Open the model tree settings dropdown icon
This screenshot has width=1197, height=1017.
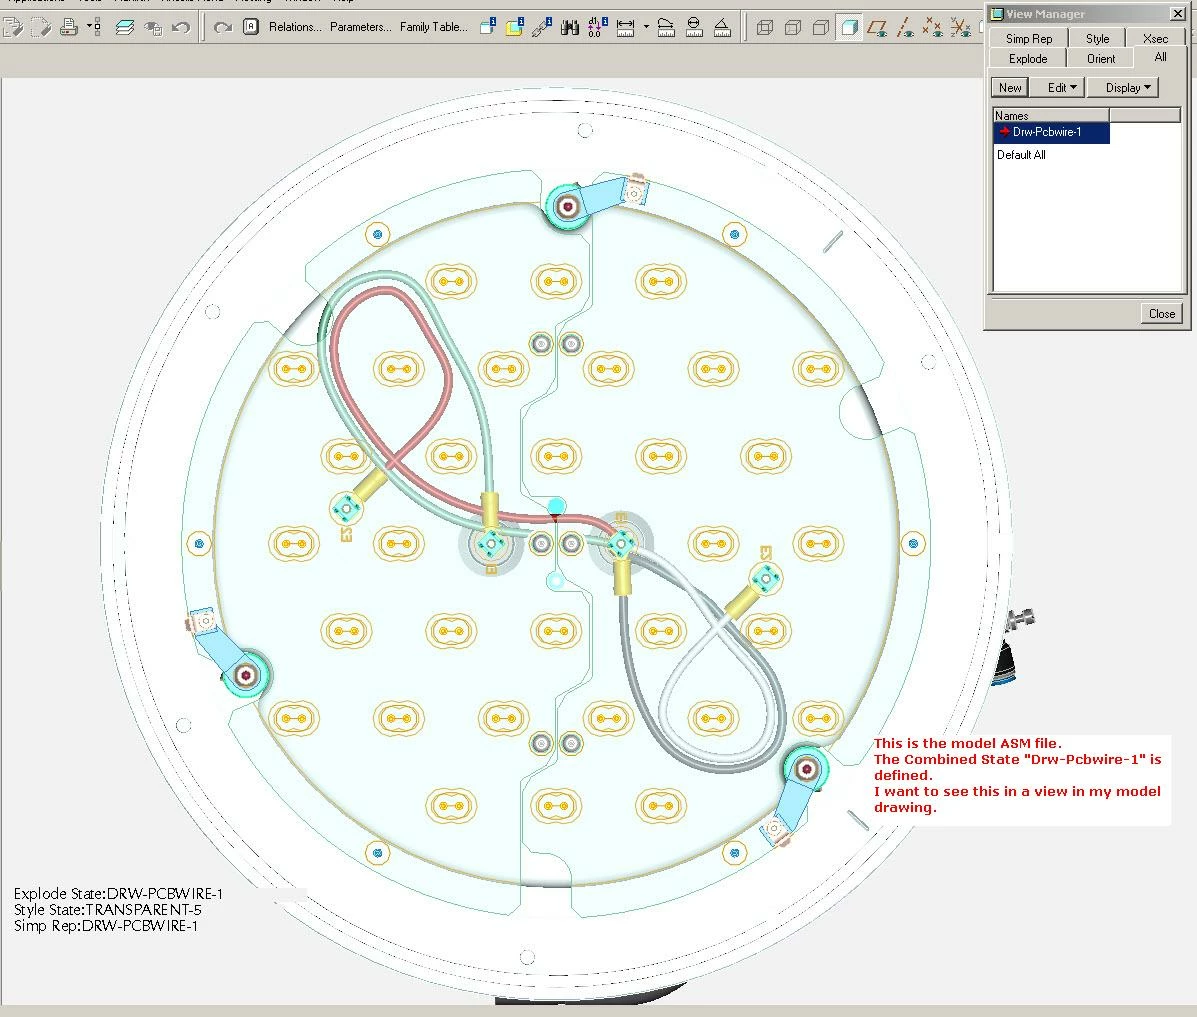(95, 28)
